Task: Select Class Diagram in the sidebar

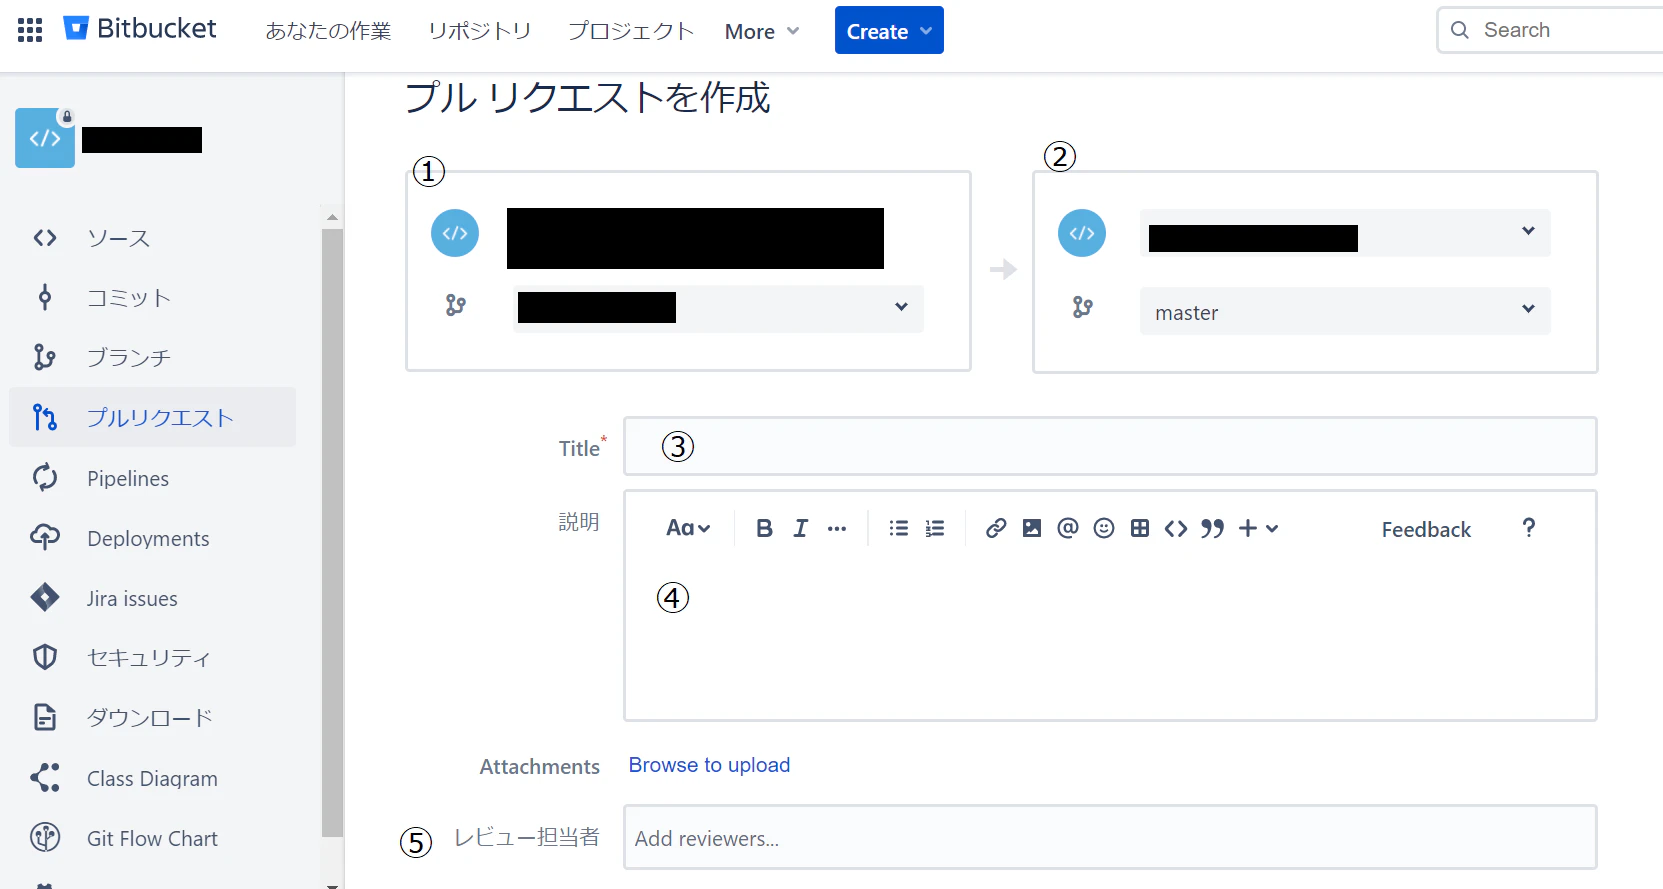Action: click(x=152, y=778)
